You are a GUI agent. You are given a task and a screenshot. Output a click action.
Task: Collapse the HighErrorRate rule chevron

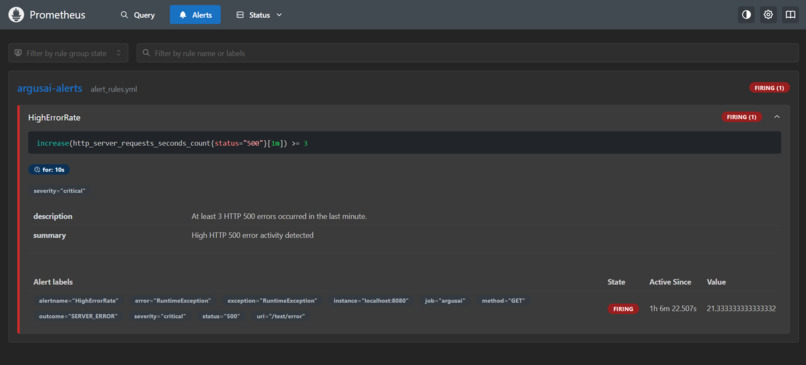tap(777, 117)
